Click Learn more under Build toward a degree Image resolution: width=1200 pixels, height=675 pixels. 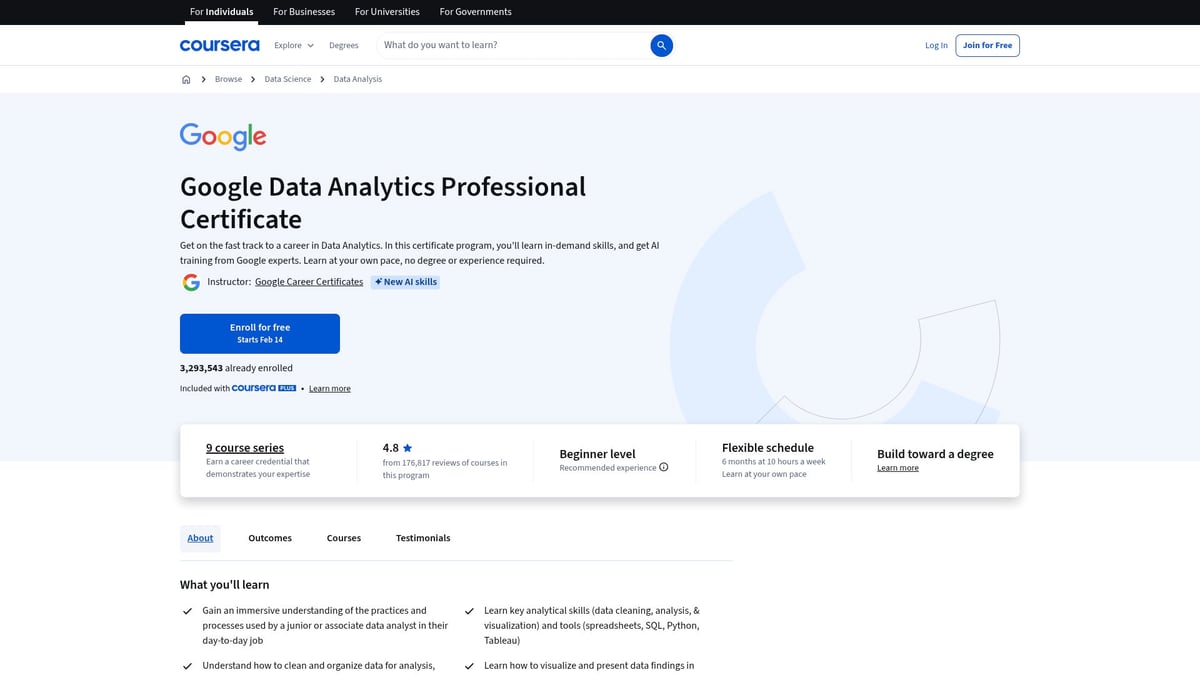tap(898, 468)
